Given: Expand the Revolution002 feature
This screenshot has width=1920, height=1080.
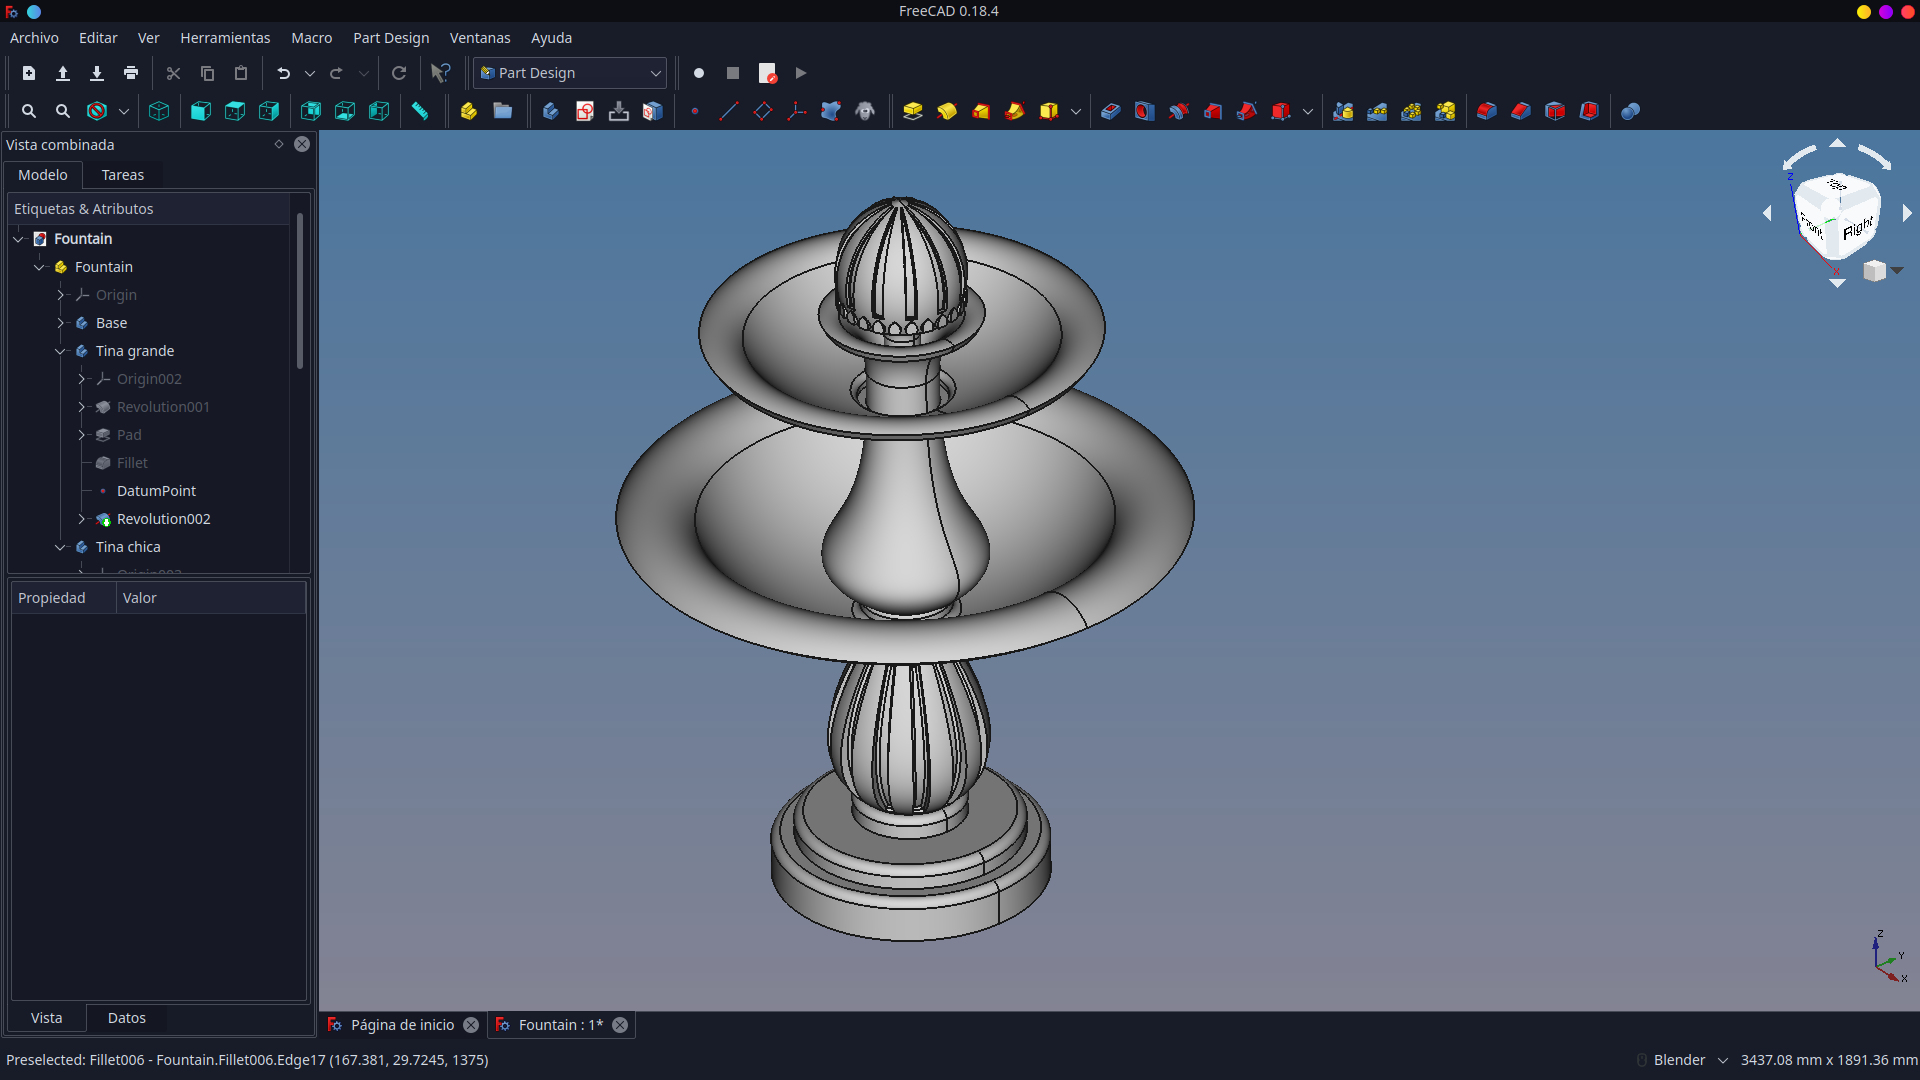Looking at the screenshot, I should (x=81, y=519).
